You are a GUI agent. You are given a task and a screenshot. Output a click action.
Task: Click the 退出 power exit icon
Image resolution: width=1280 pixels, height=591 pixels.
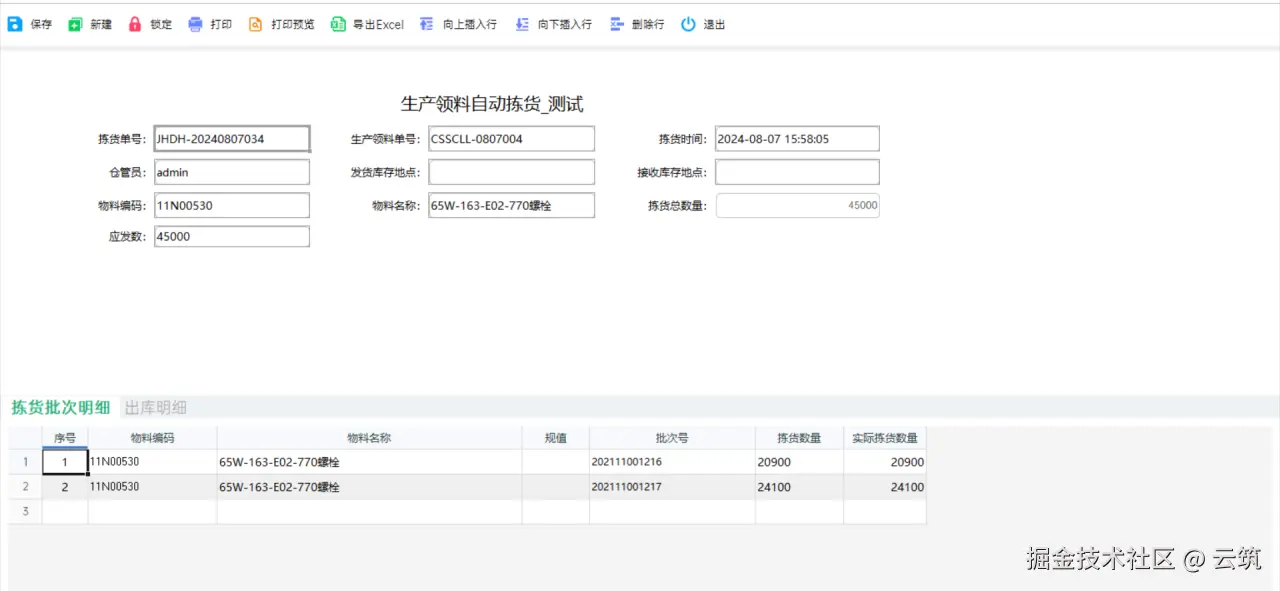(688, 25)
